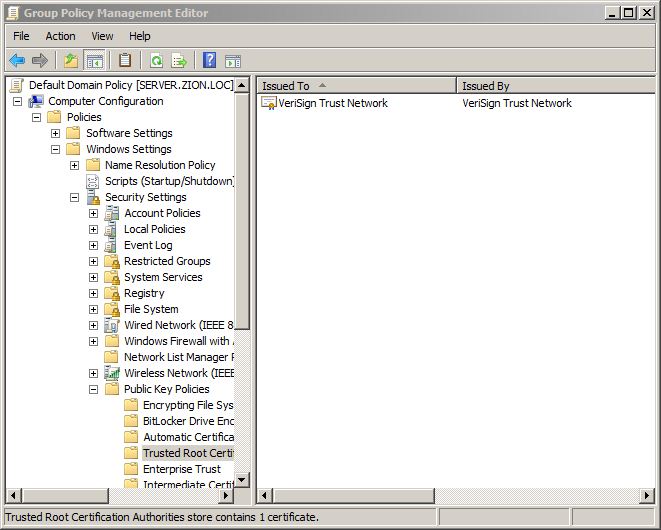Screen dimensions: 661x530
Task: Select Enterprise Trust in the tree
Action: pos(181,469)
